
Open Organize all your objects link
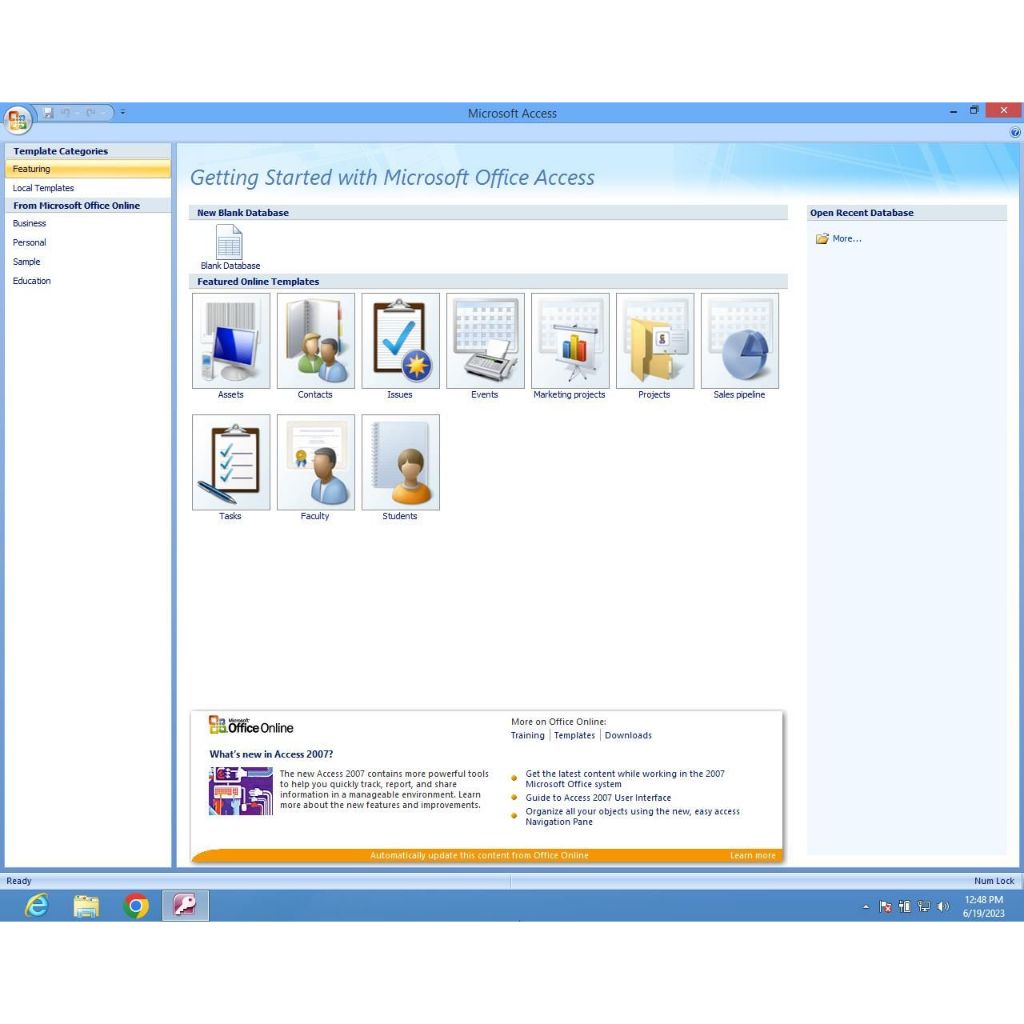(x=632, y=817)
